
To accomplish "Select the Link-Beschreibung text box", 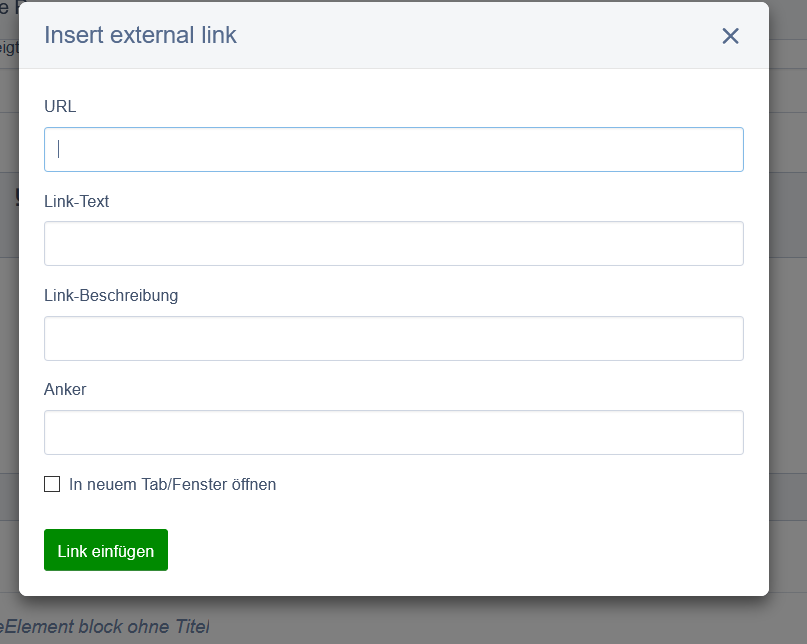I will [393, 339].
